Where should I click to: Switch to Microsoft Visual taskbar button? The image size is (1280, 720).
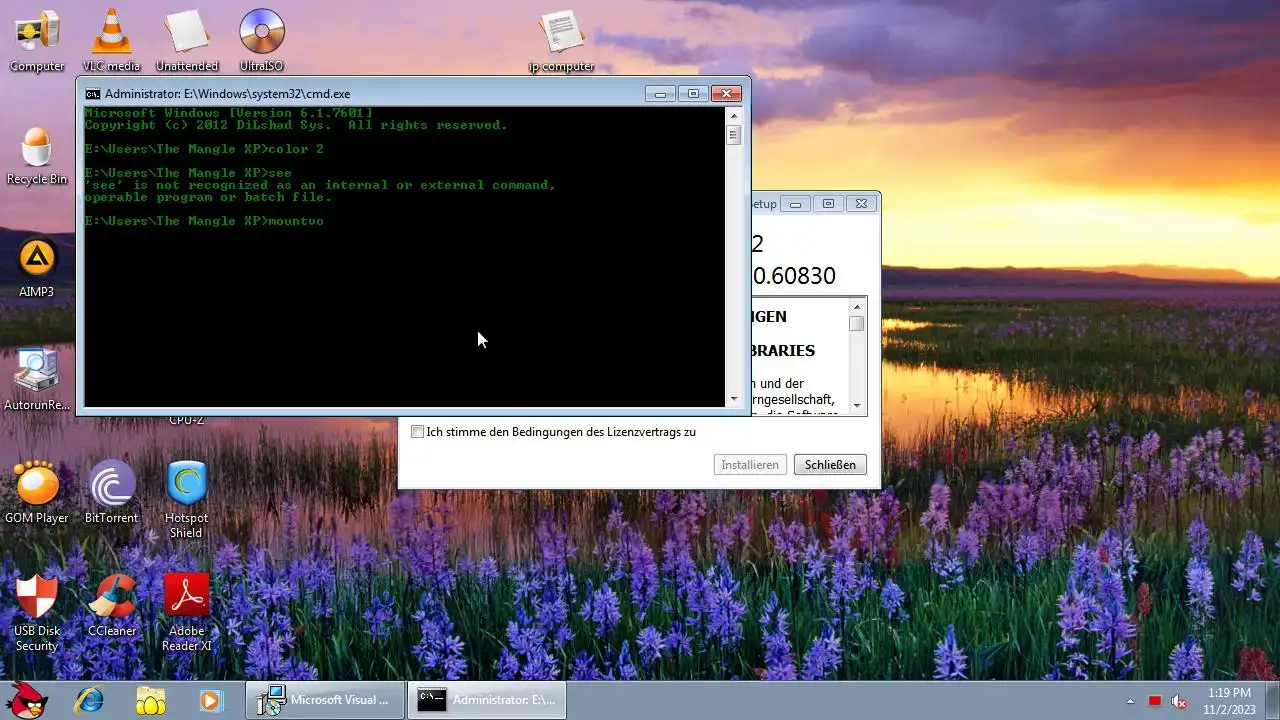coord(326,700)
